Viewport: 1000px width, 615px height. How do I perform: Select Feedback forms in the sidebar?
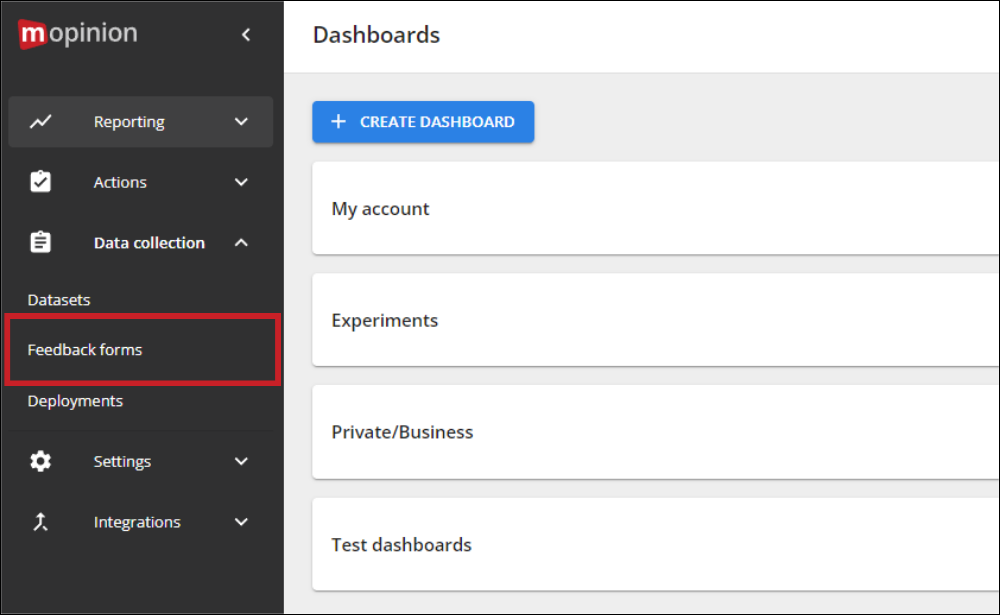point(85,350)
